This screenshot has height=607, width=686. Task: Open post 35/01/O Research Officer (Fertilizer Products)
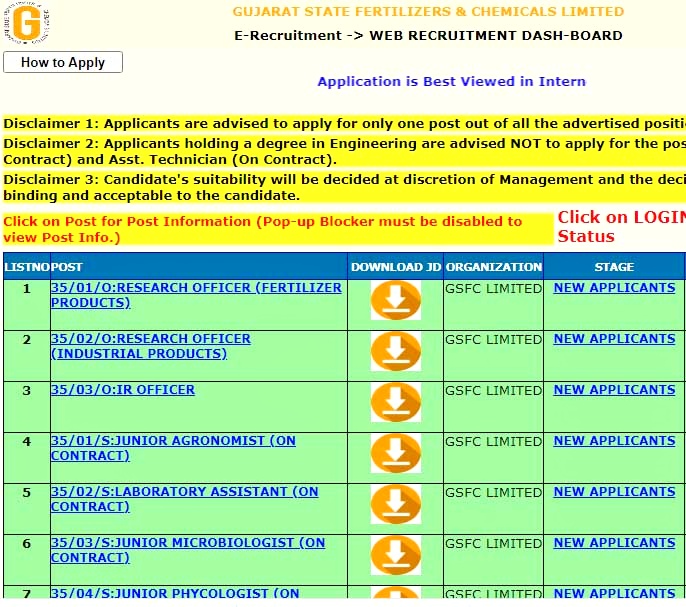coord(196,295)
